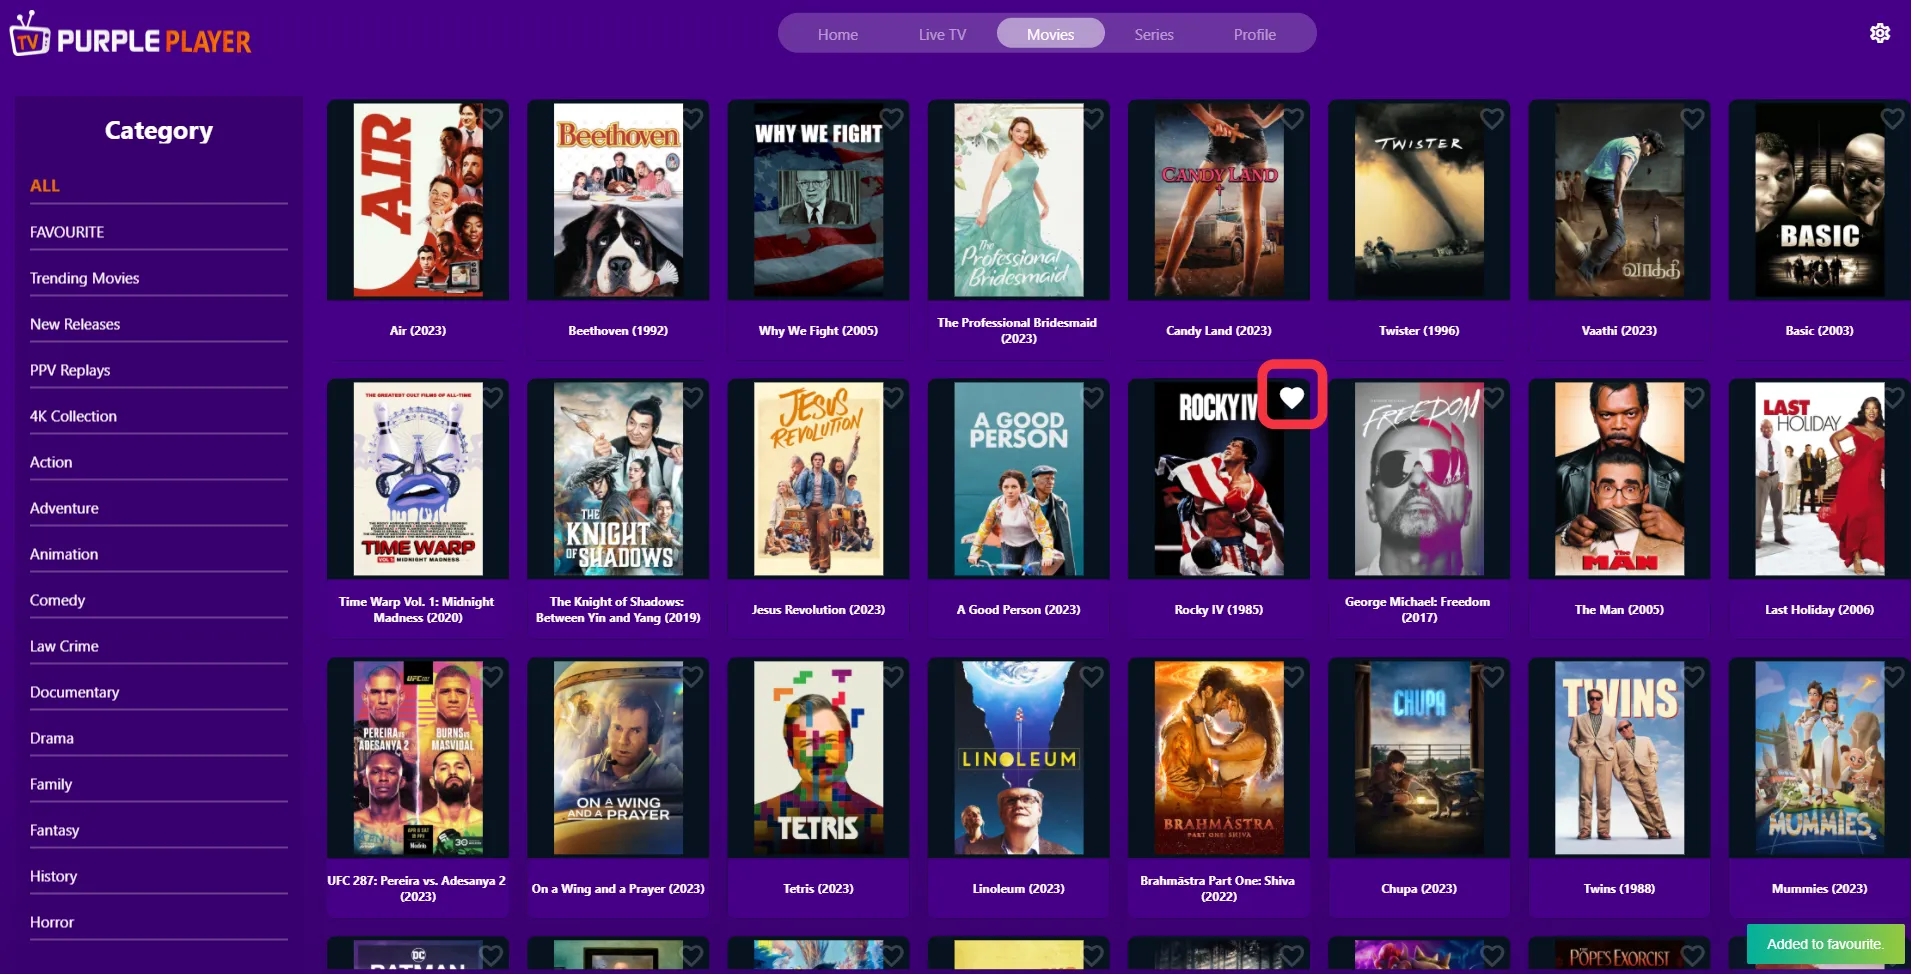Screen dimensions: 1911x974
Task: Select the Documentary category
Action: [x=158, y=692]
